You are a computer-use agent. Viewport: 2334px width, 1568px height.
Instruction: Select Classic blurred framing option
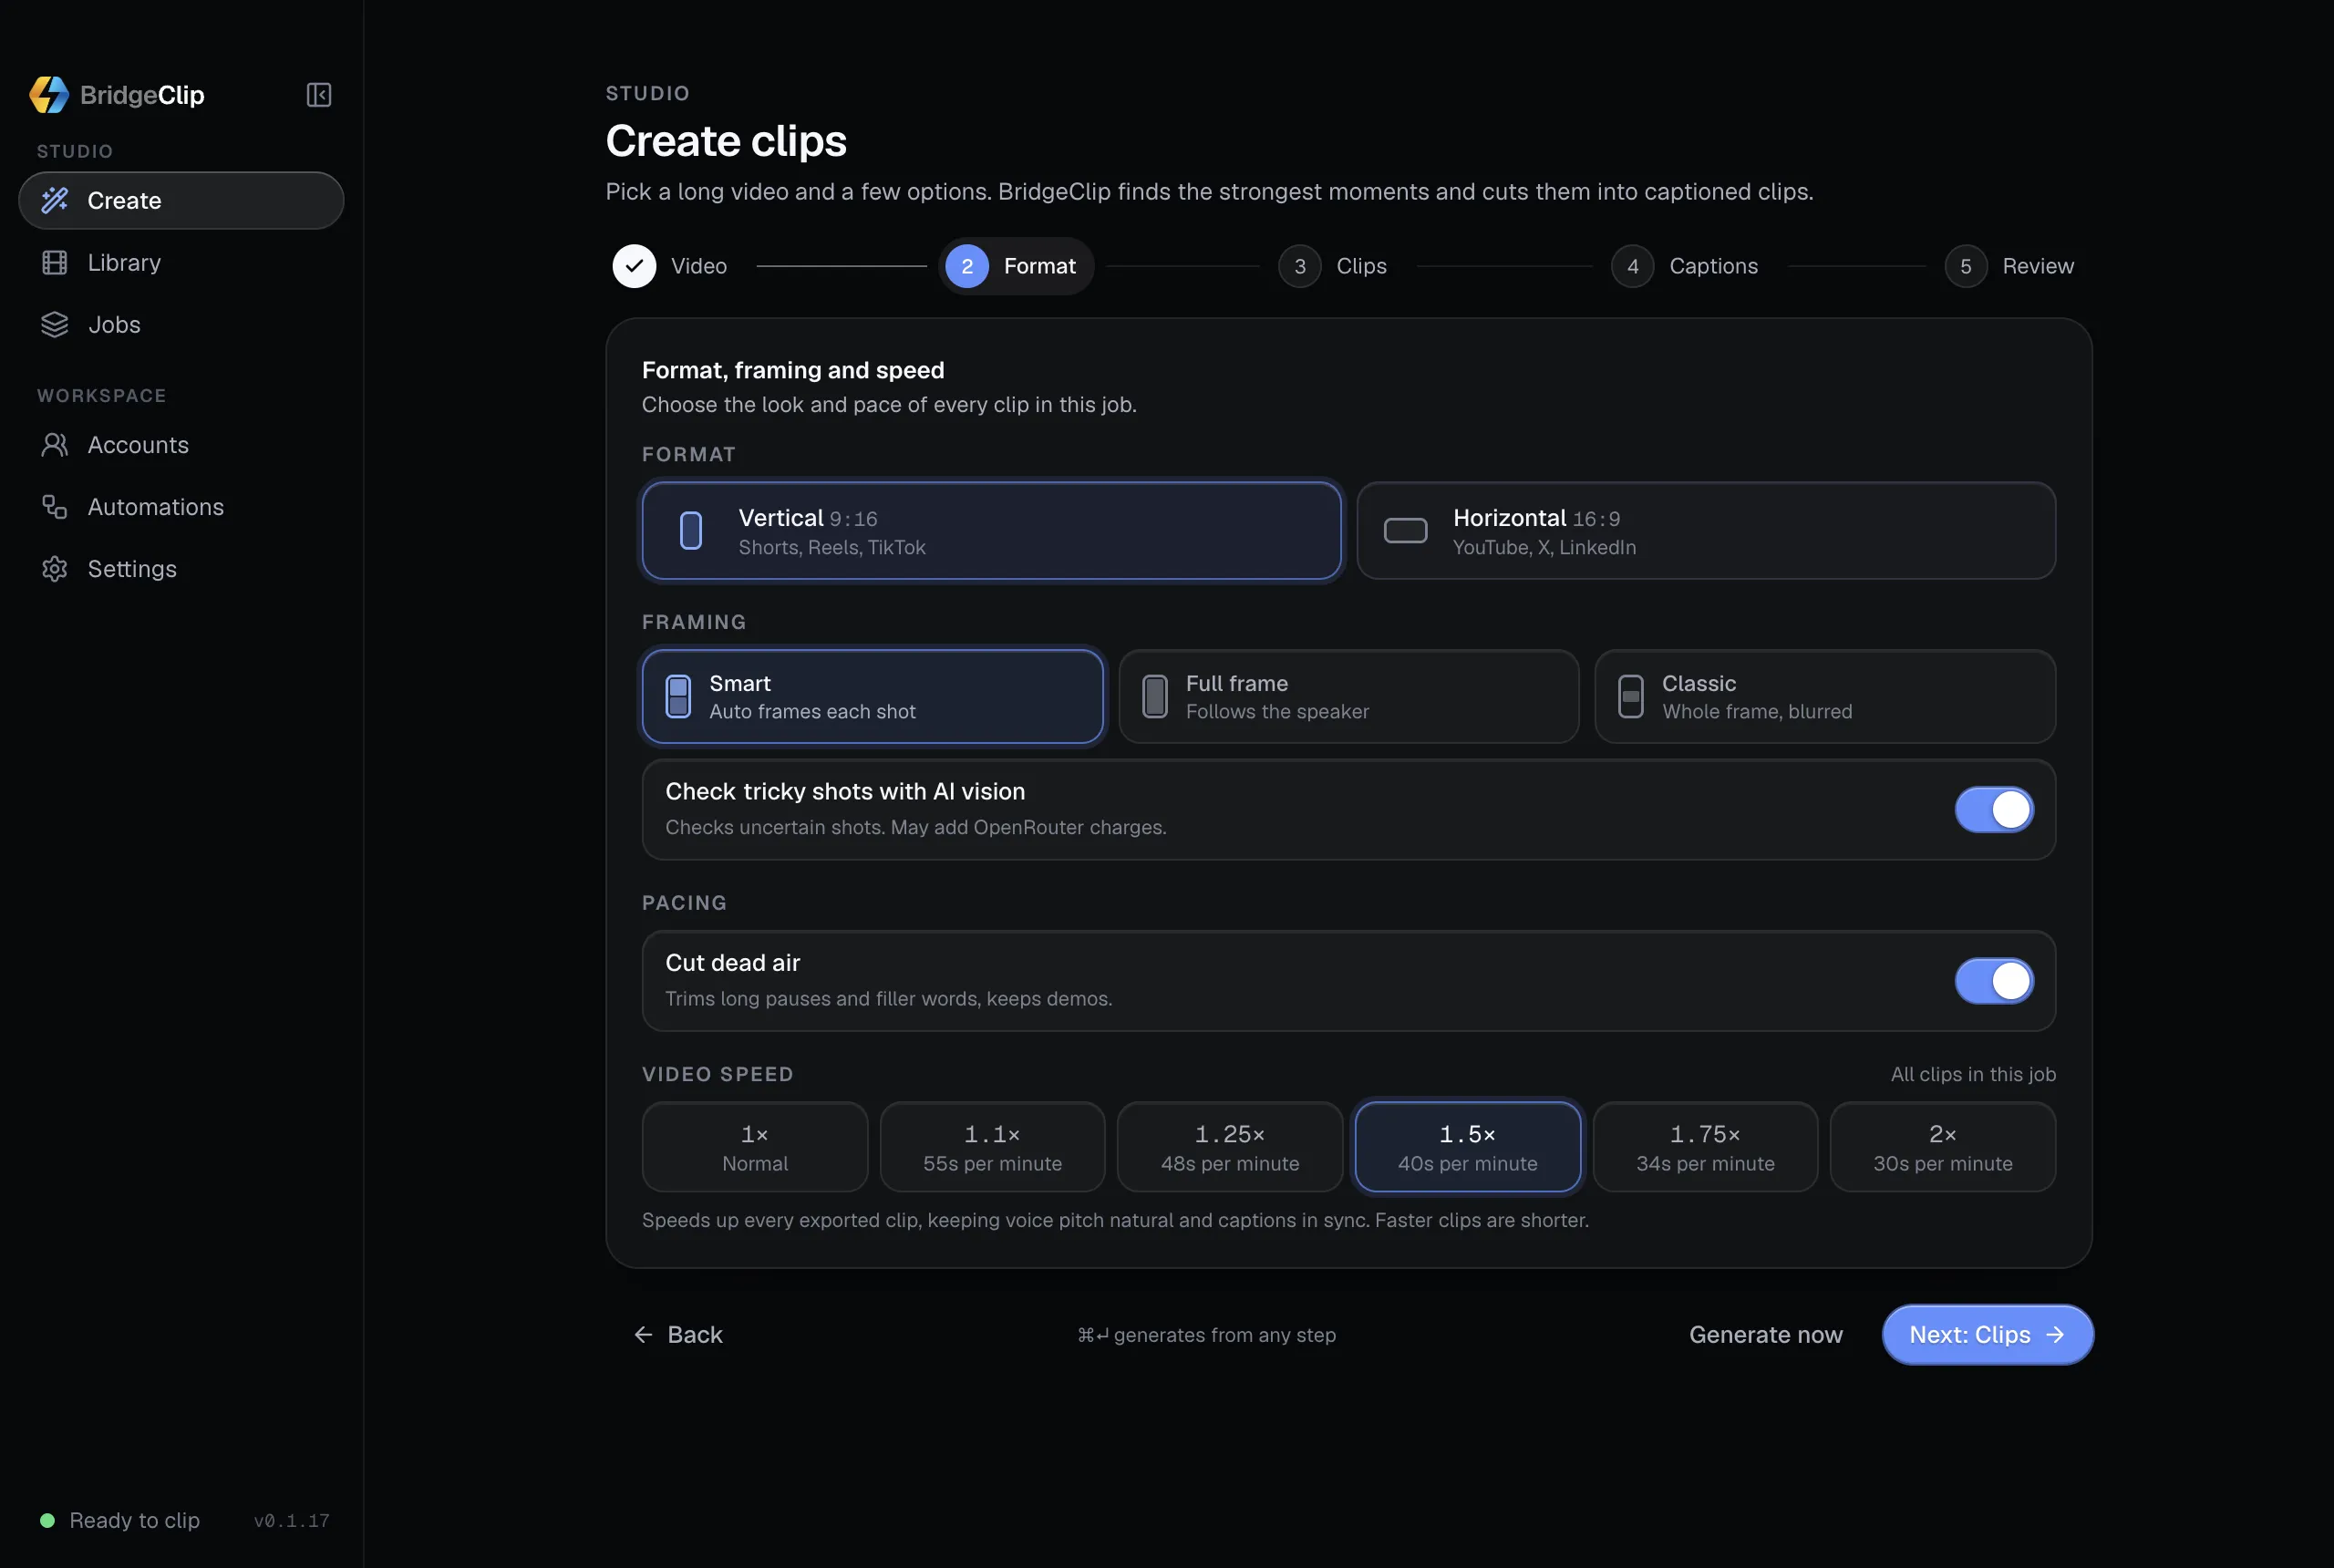1825,697
